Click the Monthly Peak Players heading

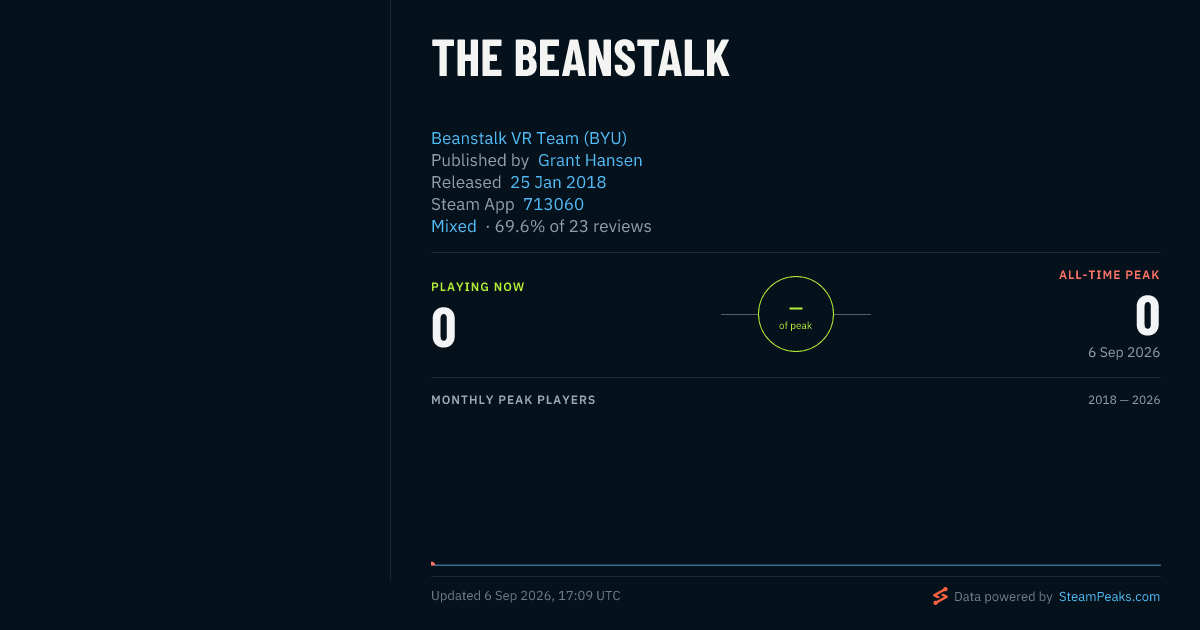513,400
